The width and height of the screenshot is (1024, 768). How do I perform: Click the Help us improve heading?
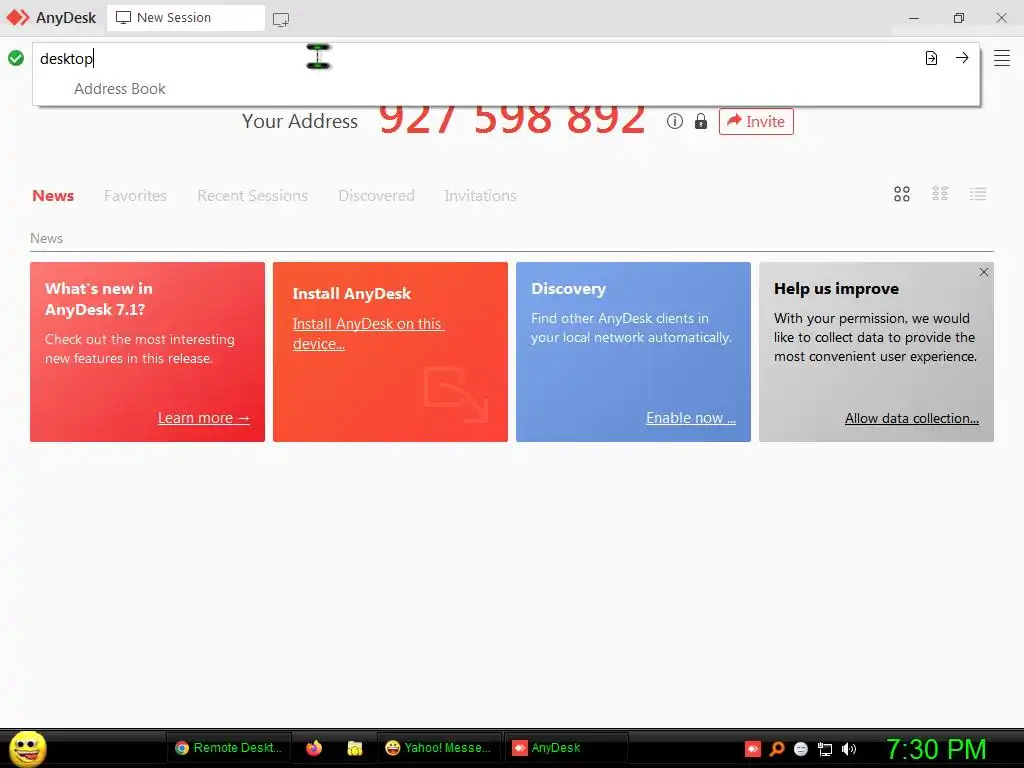(x=836, y=289)
